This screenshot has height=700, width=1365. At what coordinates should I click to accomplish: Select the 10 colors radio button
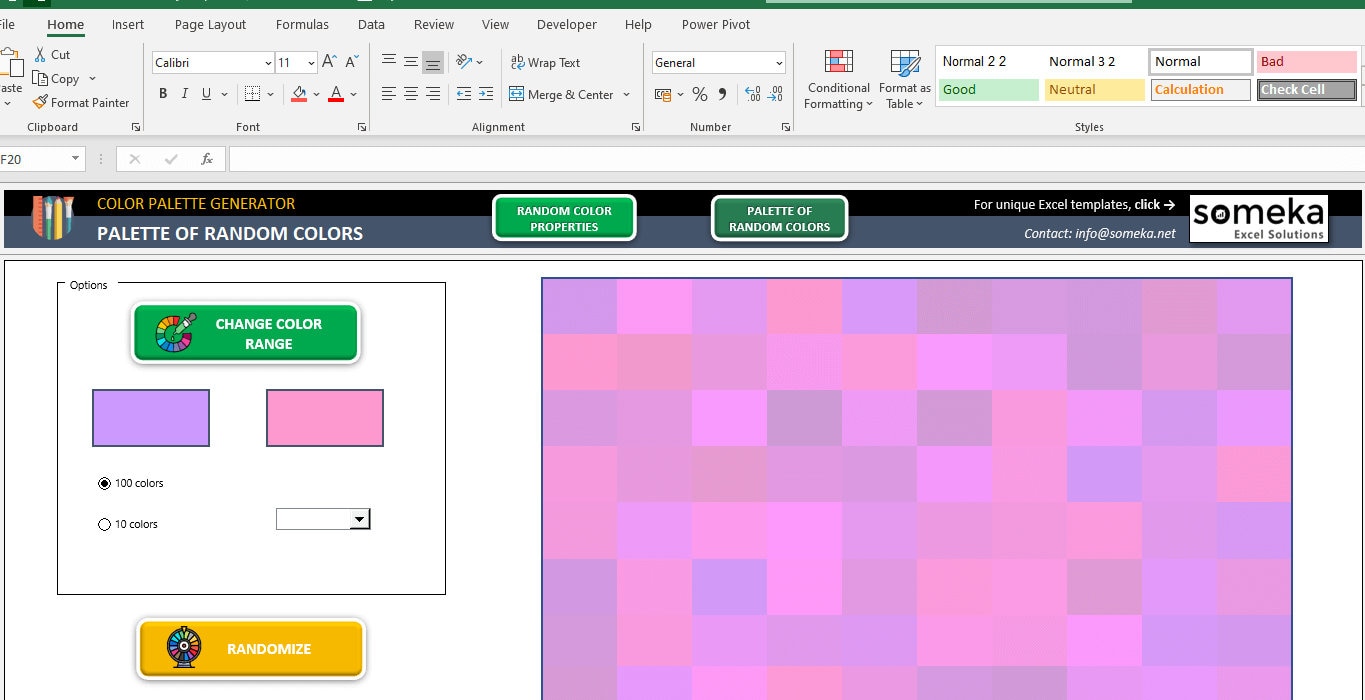(104, 523)
